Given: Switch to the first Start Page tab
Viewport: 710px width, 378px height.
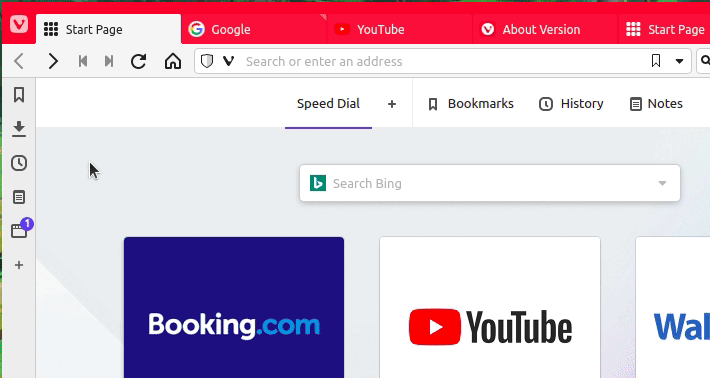Looking at the screenshot, I should (x=108, y=29).
